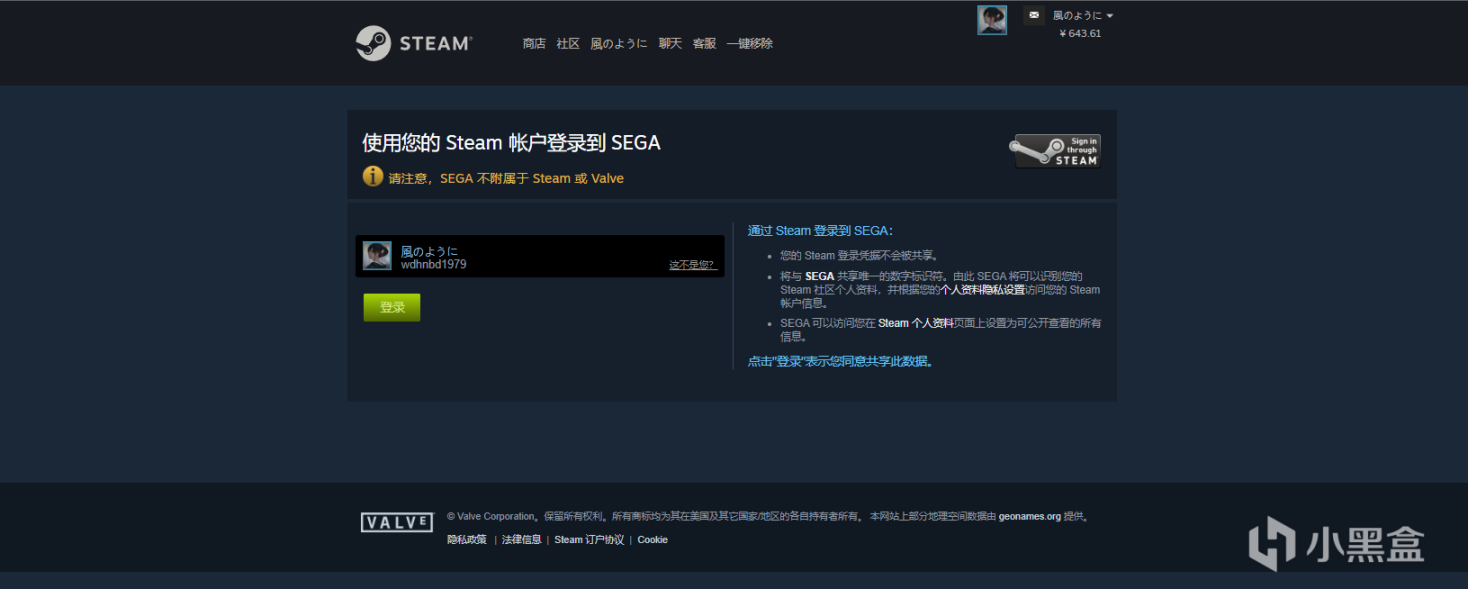
Task: Open the 商店 menu
Action: coord(534,43)
